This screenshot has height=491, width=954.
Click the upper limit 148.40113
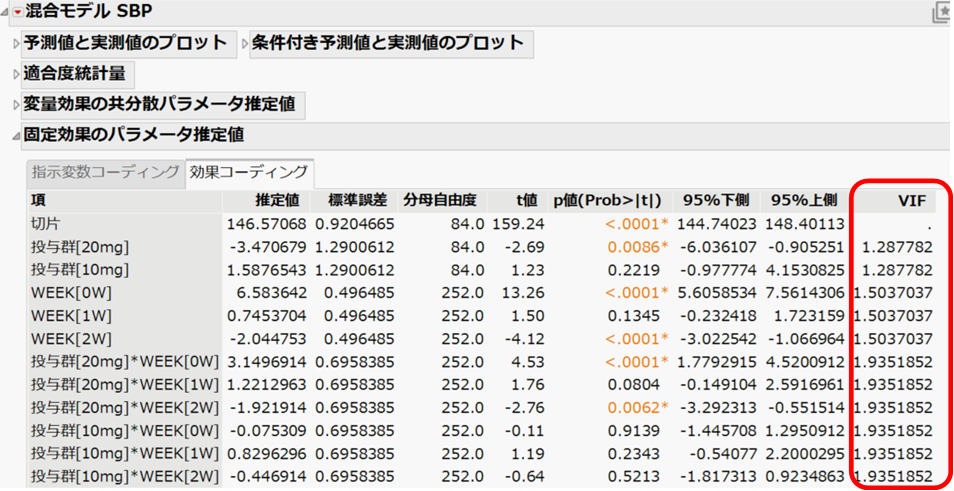[x=803, y=225]
